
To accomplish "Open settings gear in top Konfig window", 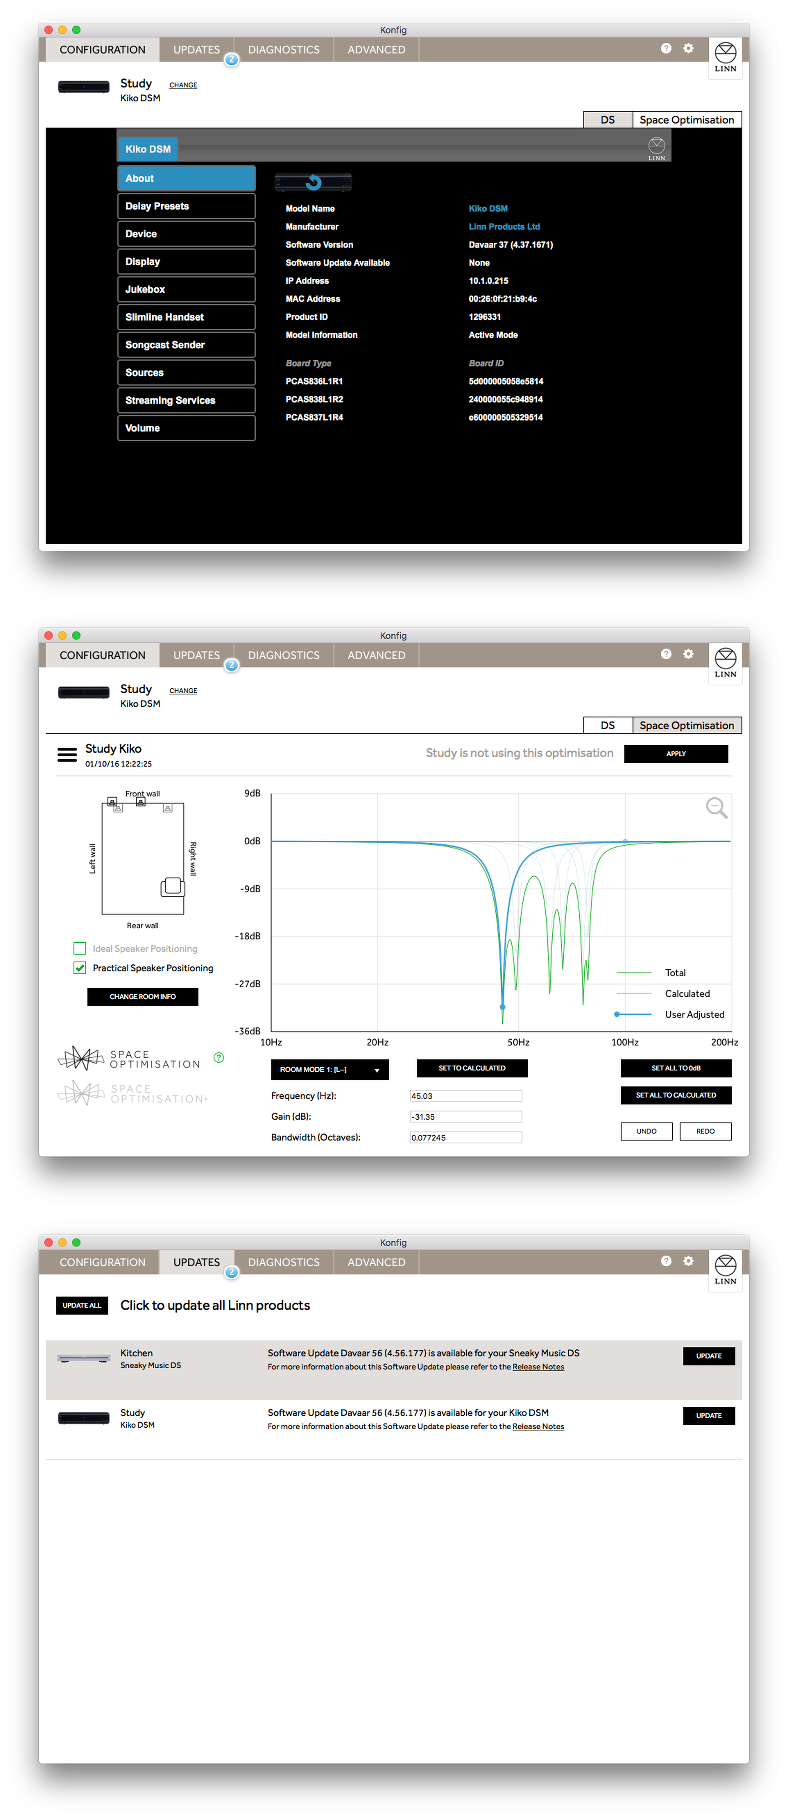I will [x=688, y=48].
